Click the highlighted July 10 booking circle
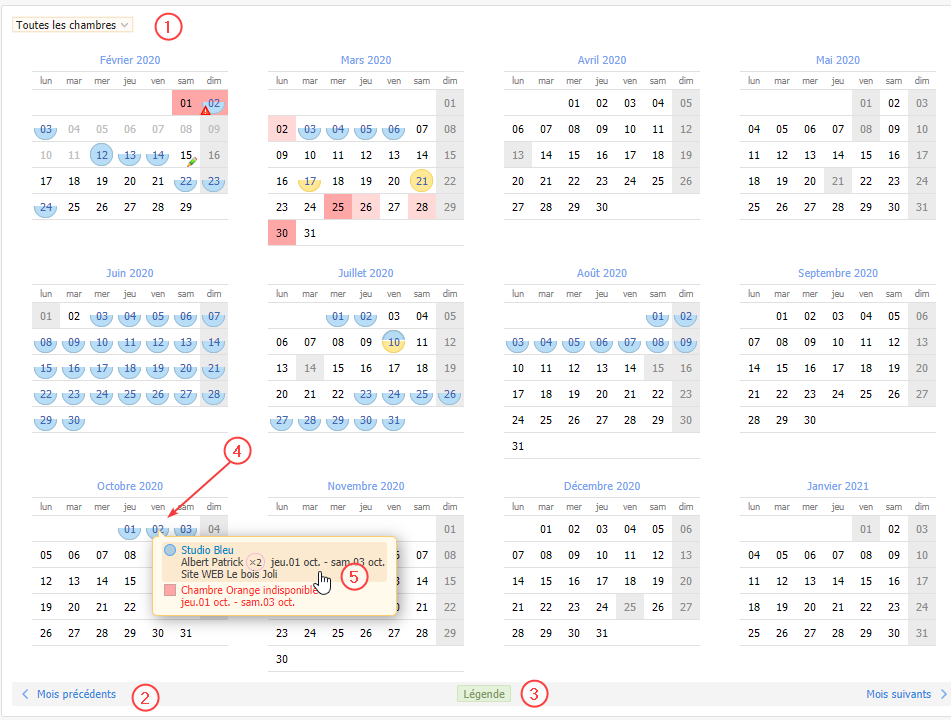Screen dimensions: 951x720 [x=394, y=342]
